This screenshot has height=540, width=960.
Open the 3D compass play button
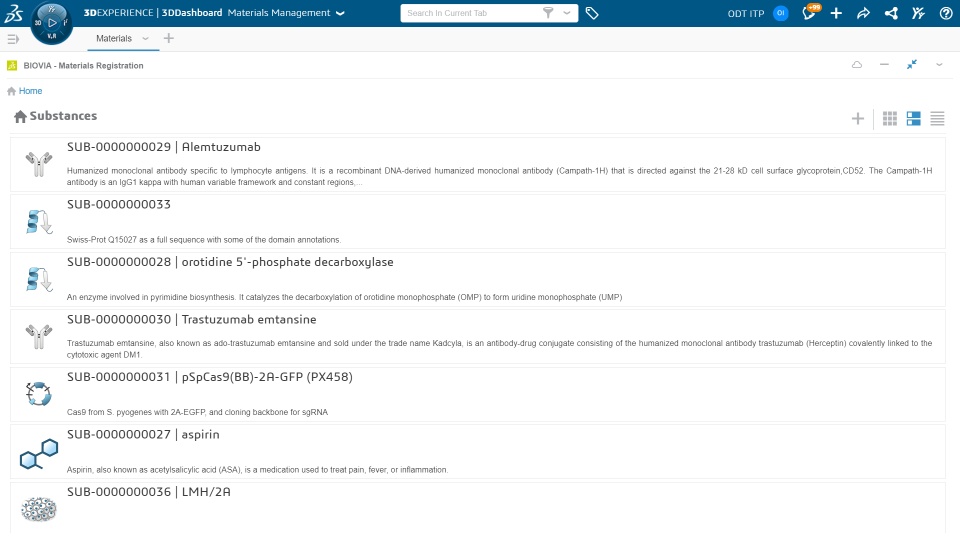(x=52, y=23)
